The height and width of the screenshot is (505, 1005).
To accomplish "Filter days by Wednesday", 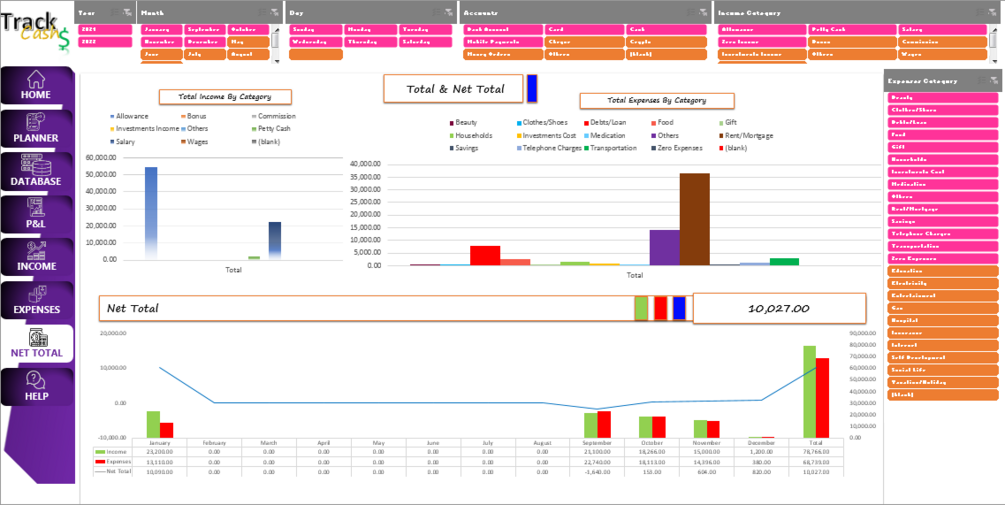I will [316, 42].
